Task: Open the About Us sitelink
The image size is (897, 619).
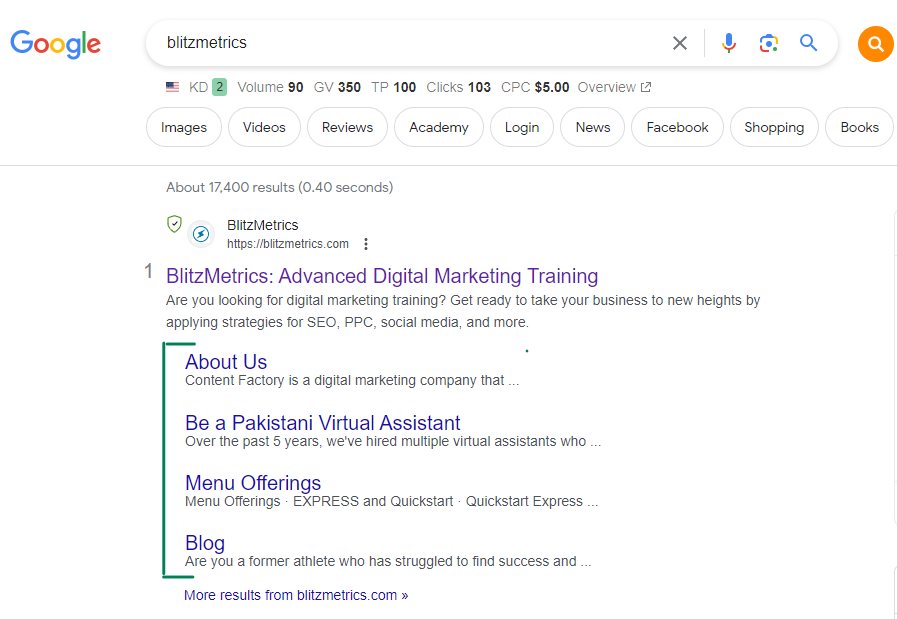Action: (226, 362)
